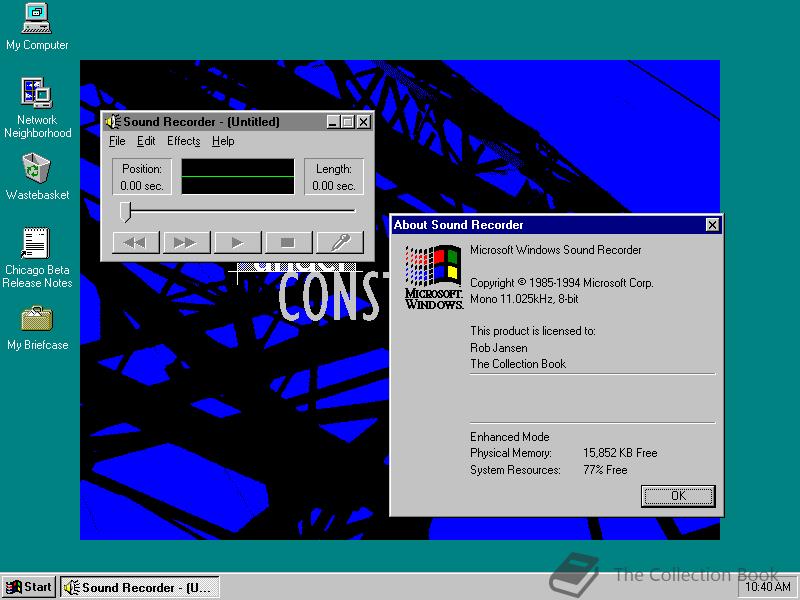Click the Seek to Start rewind button

point(136,242)
